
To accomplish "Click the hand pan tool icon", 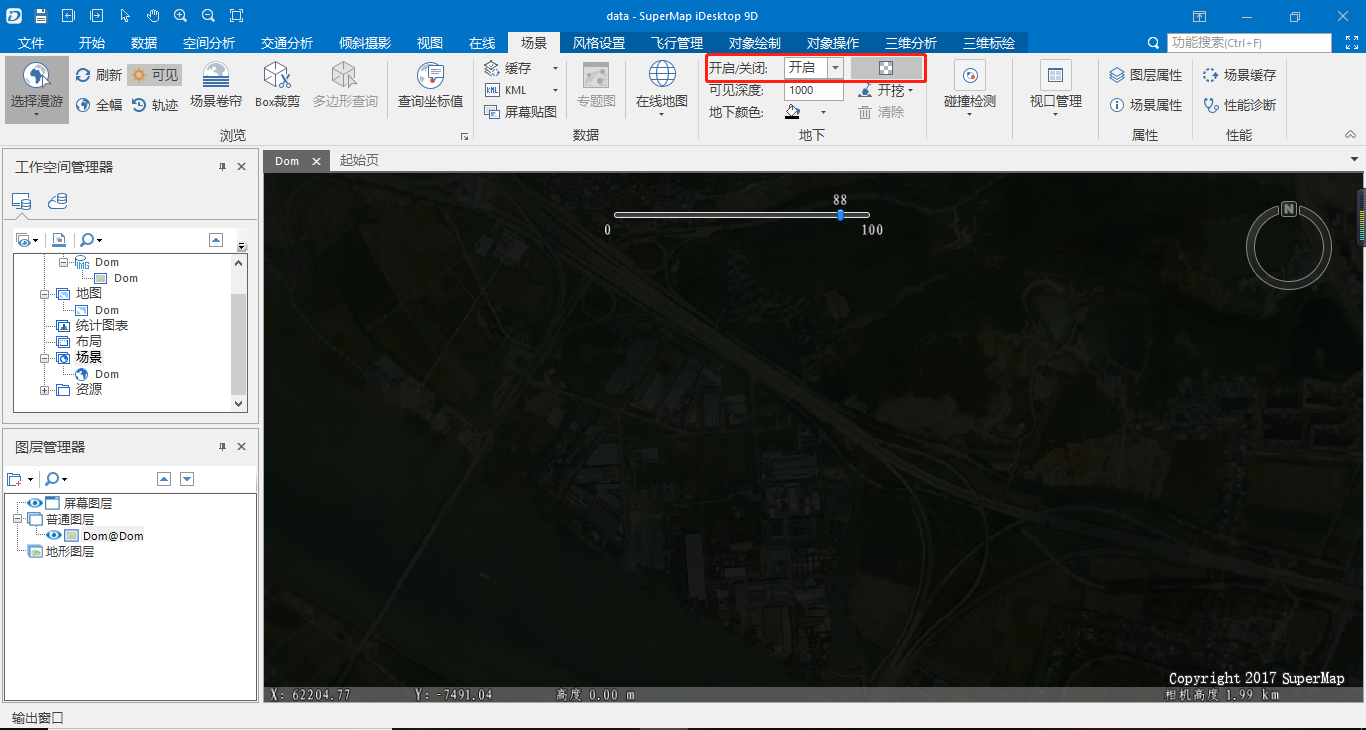I will [x=152, y=16].
